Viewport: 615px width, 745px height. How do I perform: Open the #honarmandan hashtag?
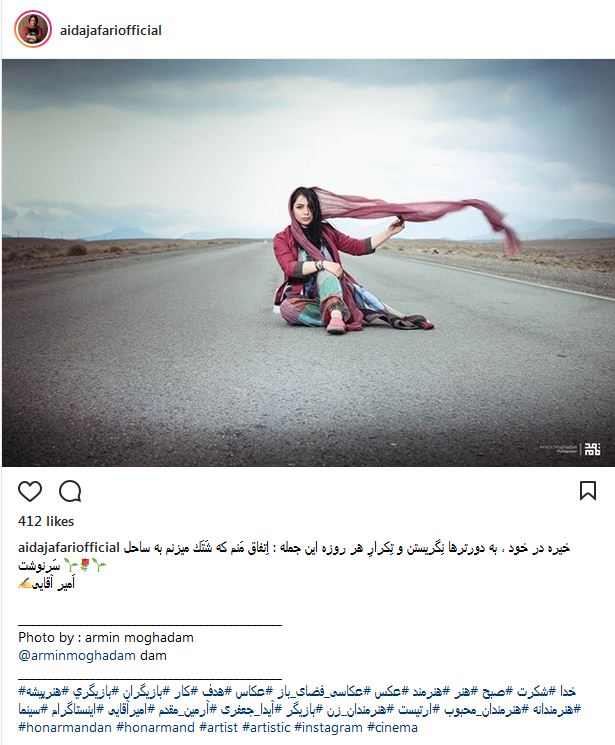pyautogui.click(x=65, y=727)
